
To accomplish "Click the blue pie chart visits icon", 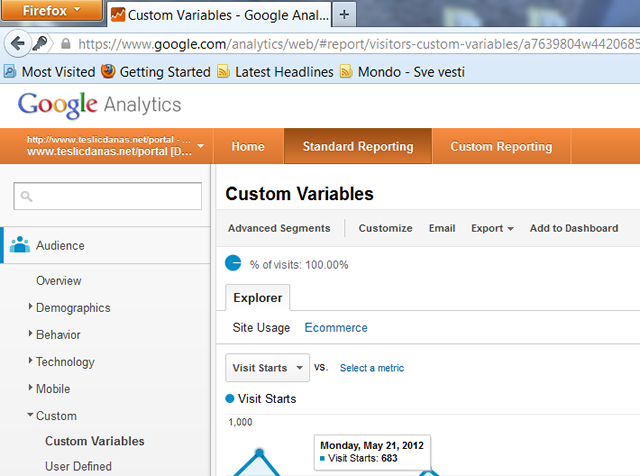I will pyautogui.click(x=233, y=264).
